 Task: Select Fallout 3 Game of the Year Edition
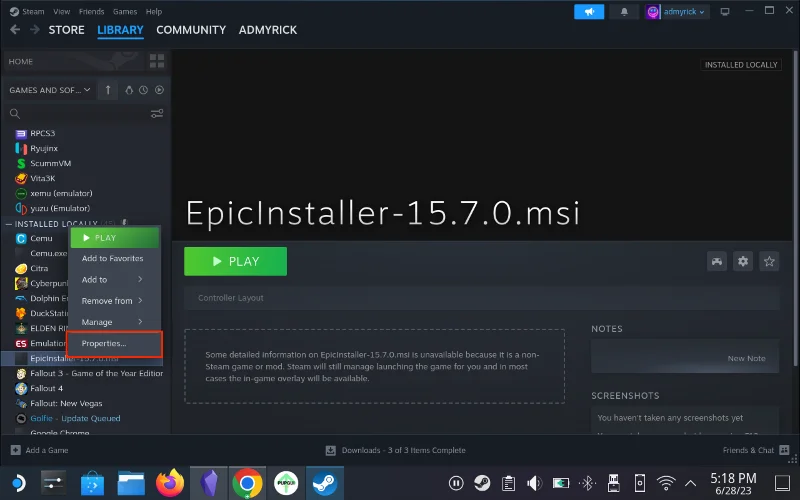[x=96, y=373]
